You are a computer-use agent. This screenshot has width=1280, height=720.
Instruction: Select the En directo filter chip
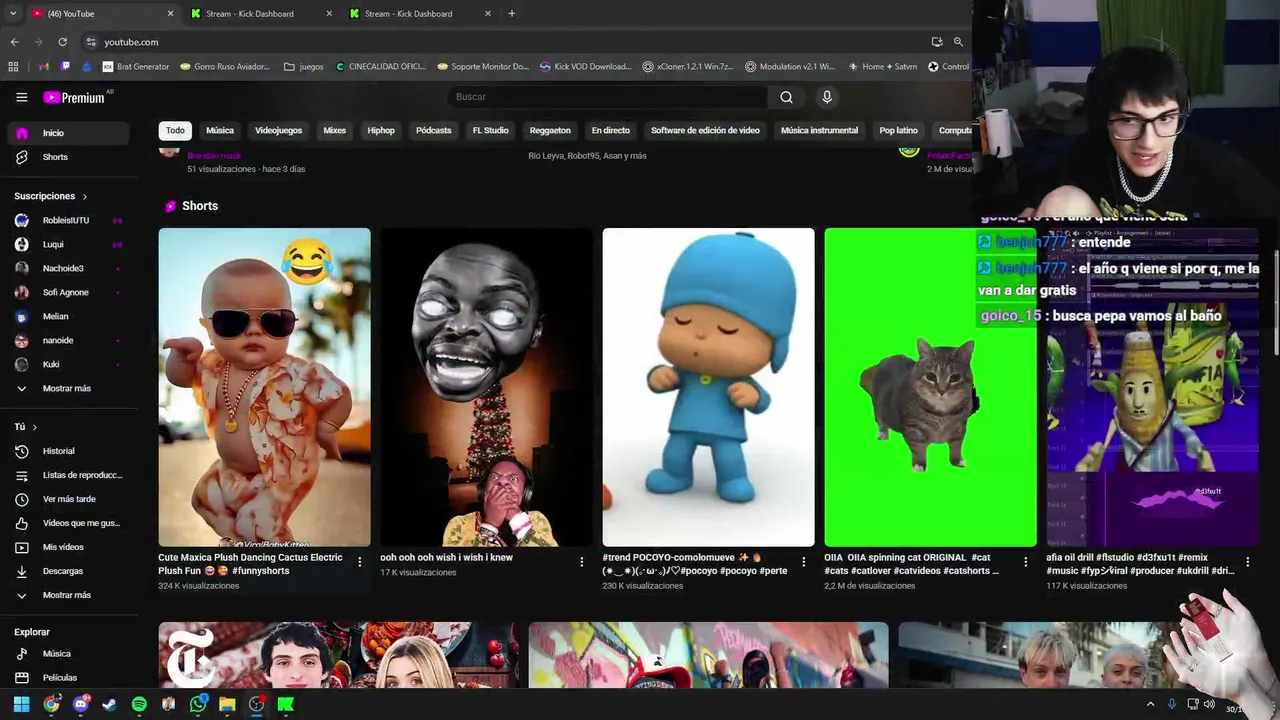coord(610,131)
